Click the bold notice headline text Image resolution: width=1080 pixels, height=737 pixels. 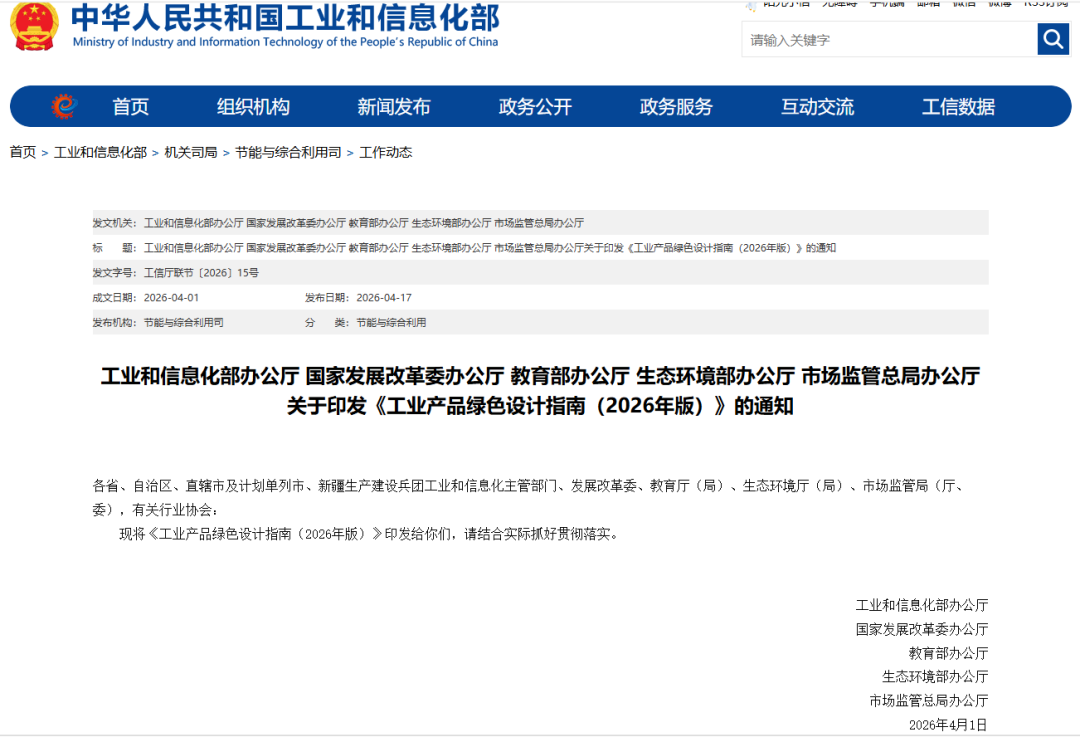540,391
